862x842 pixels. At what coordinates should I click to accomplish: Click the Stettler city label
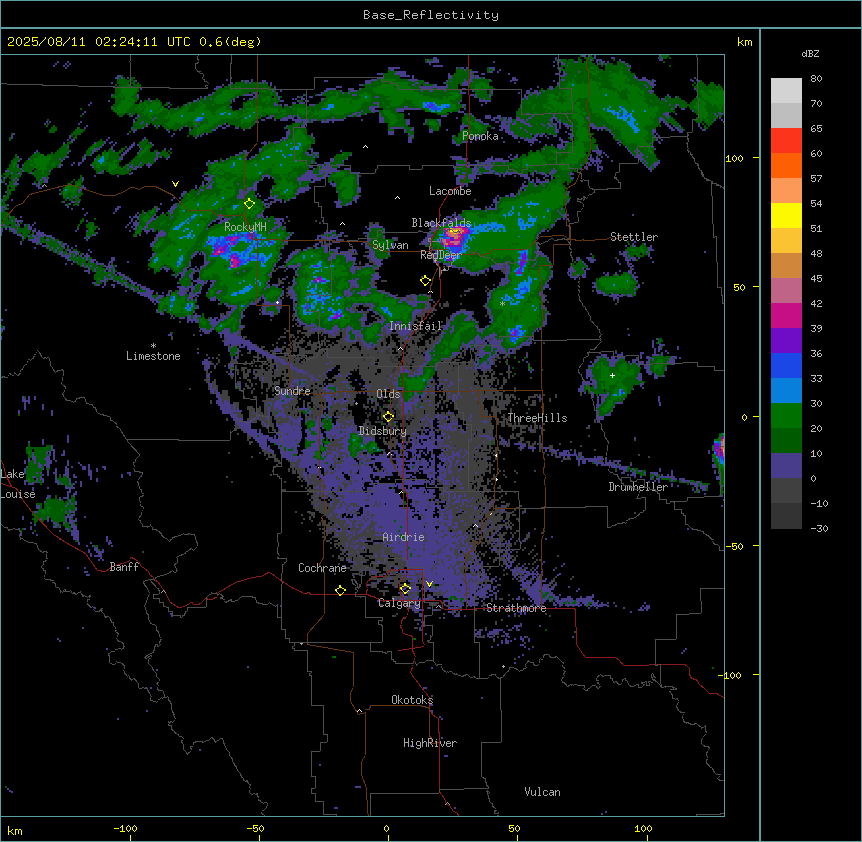(634, 237)
